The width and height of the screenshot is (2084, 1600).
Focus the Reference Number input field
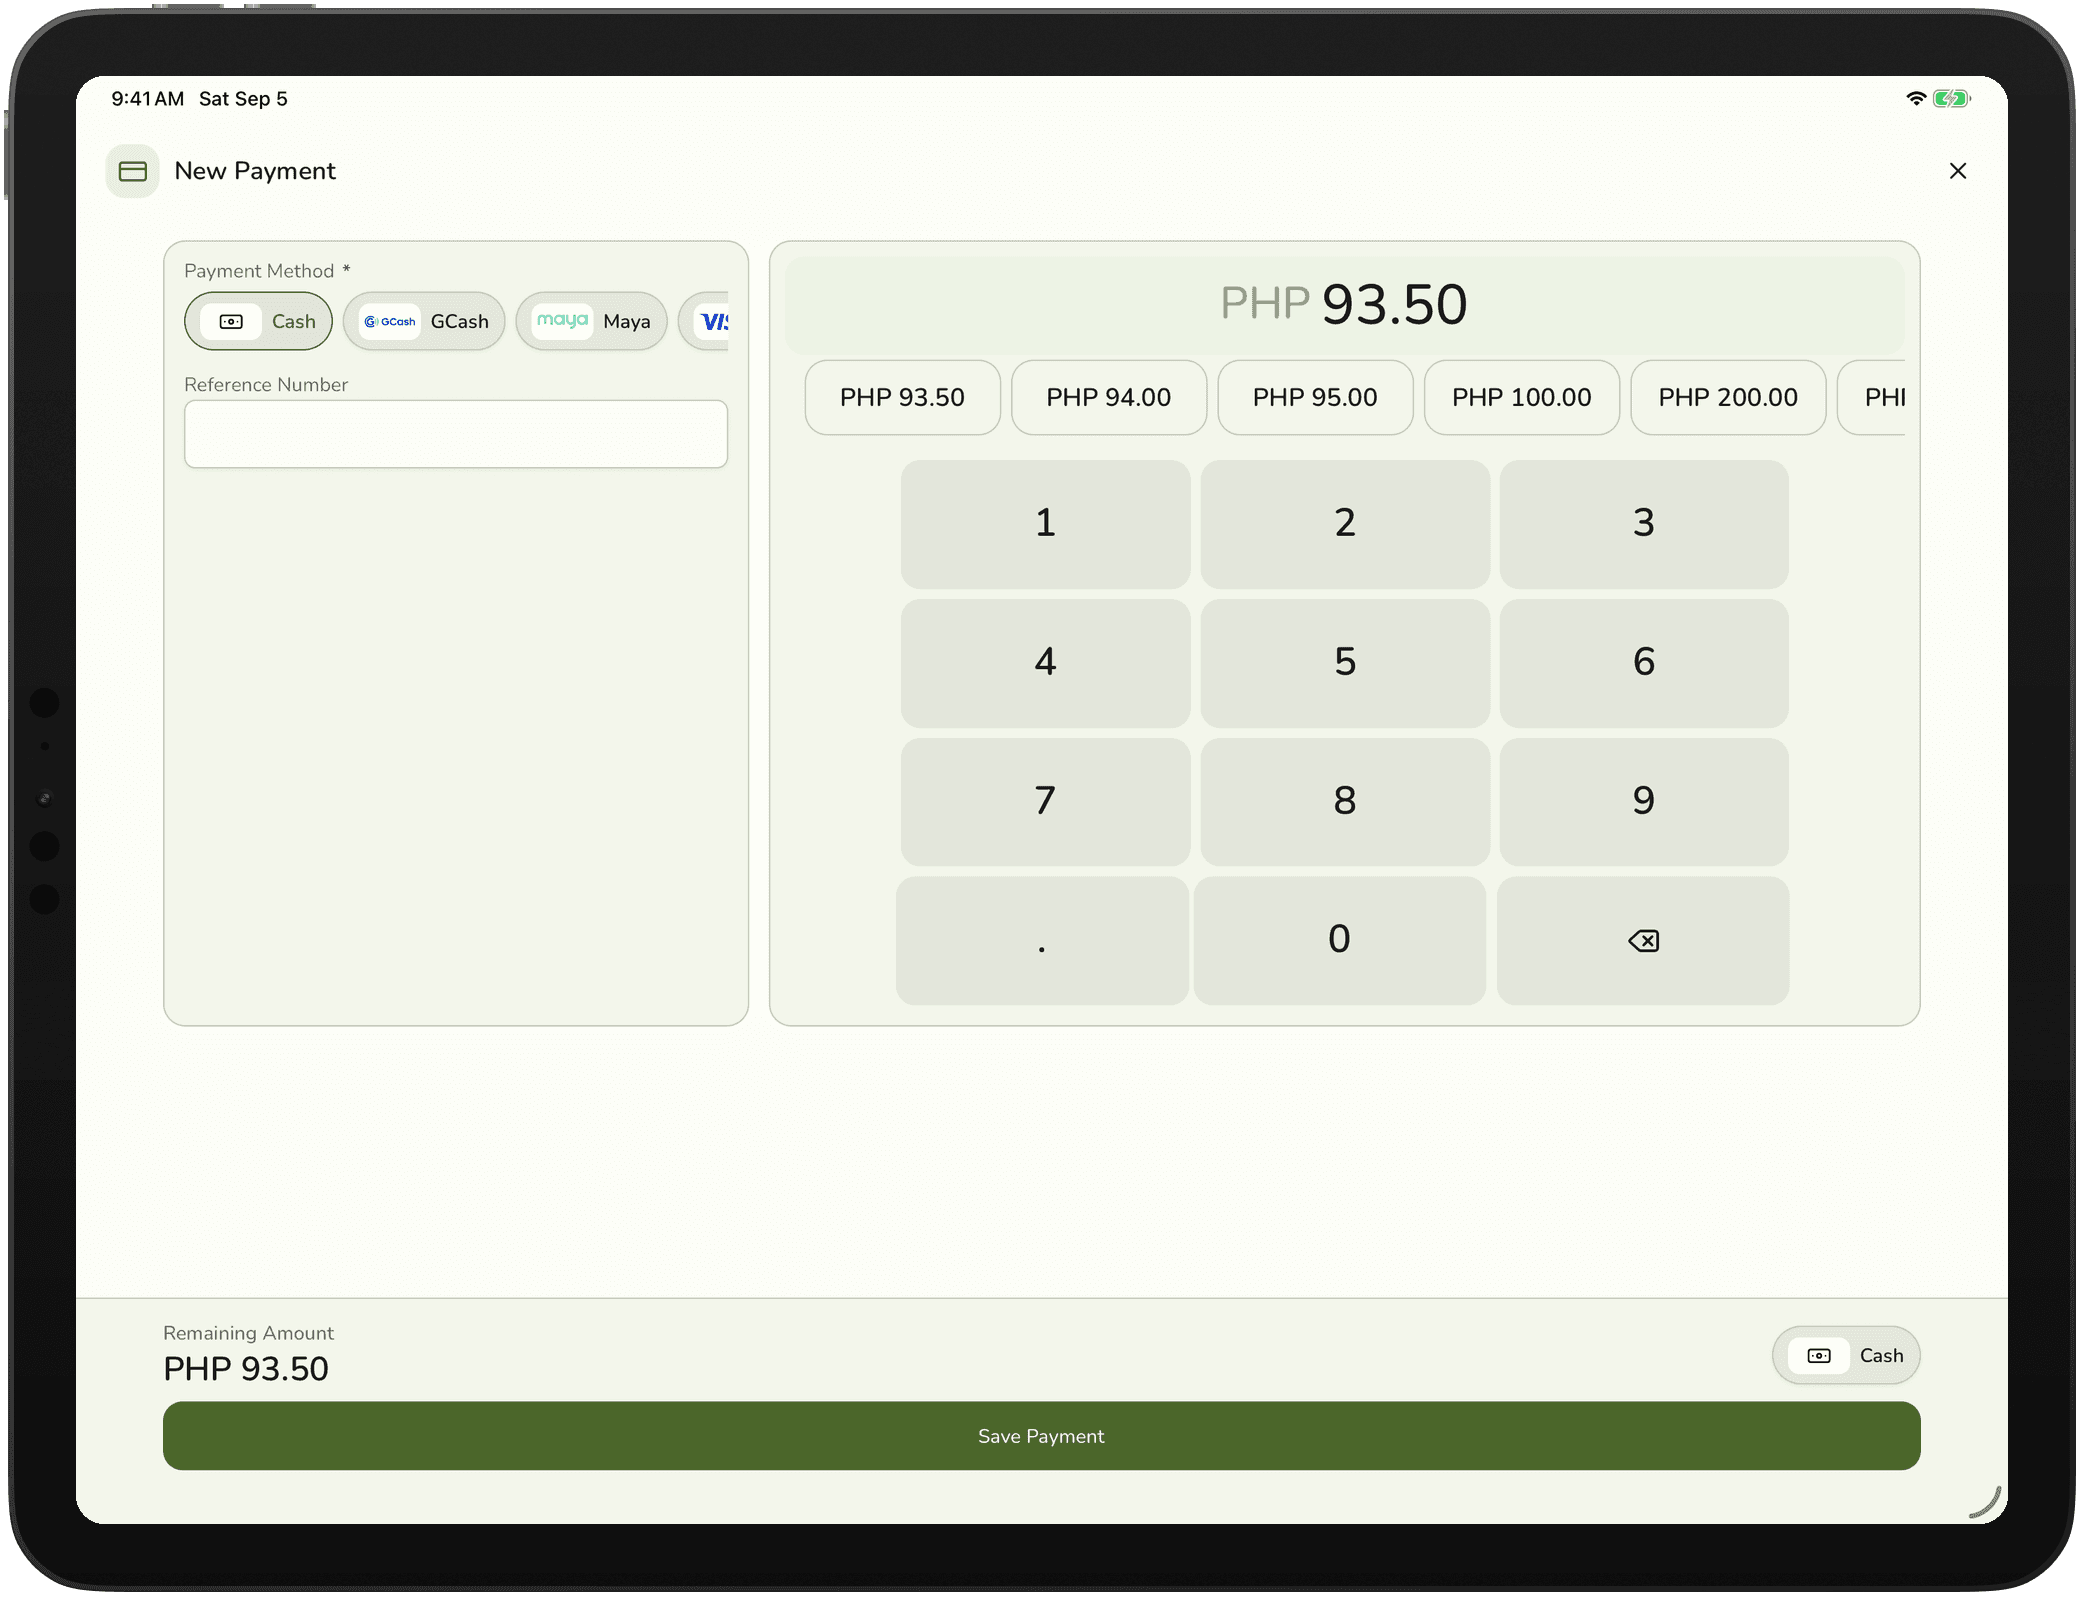tap(456, 434)
